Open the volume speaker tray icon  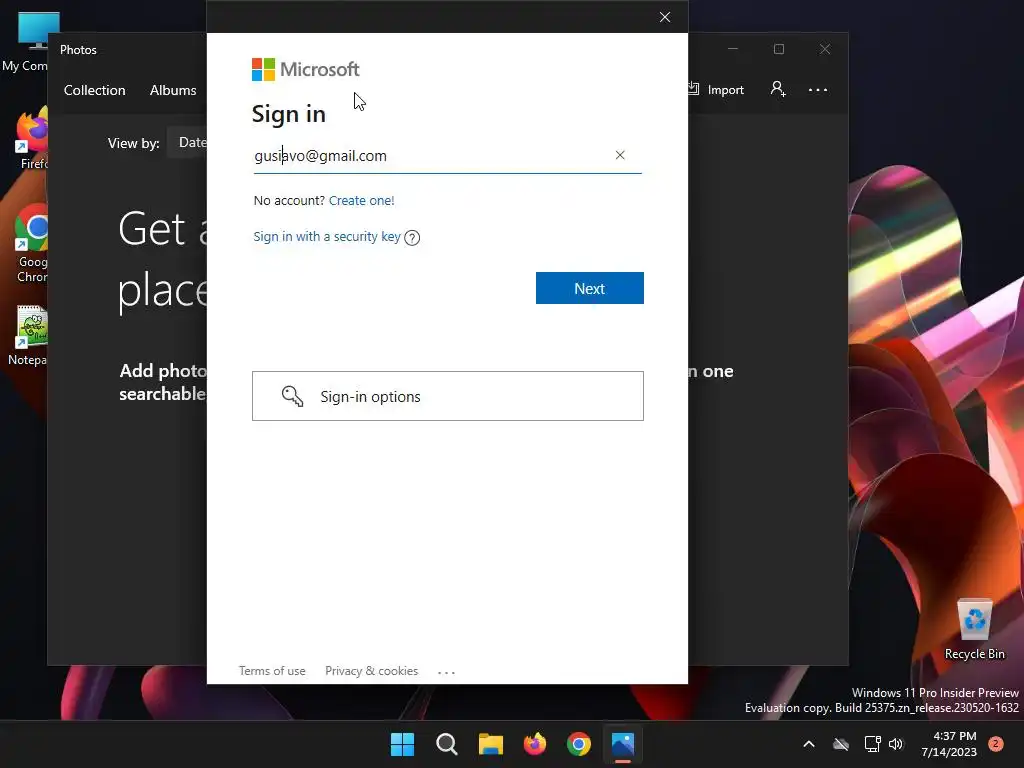[x=896, y=744]
